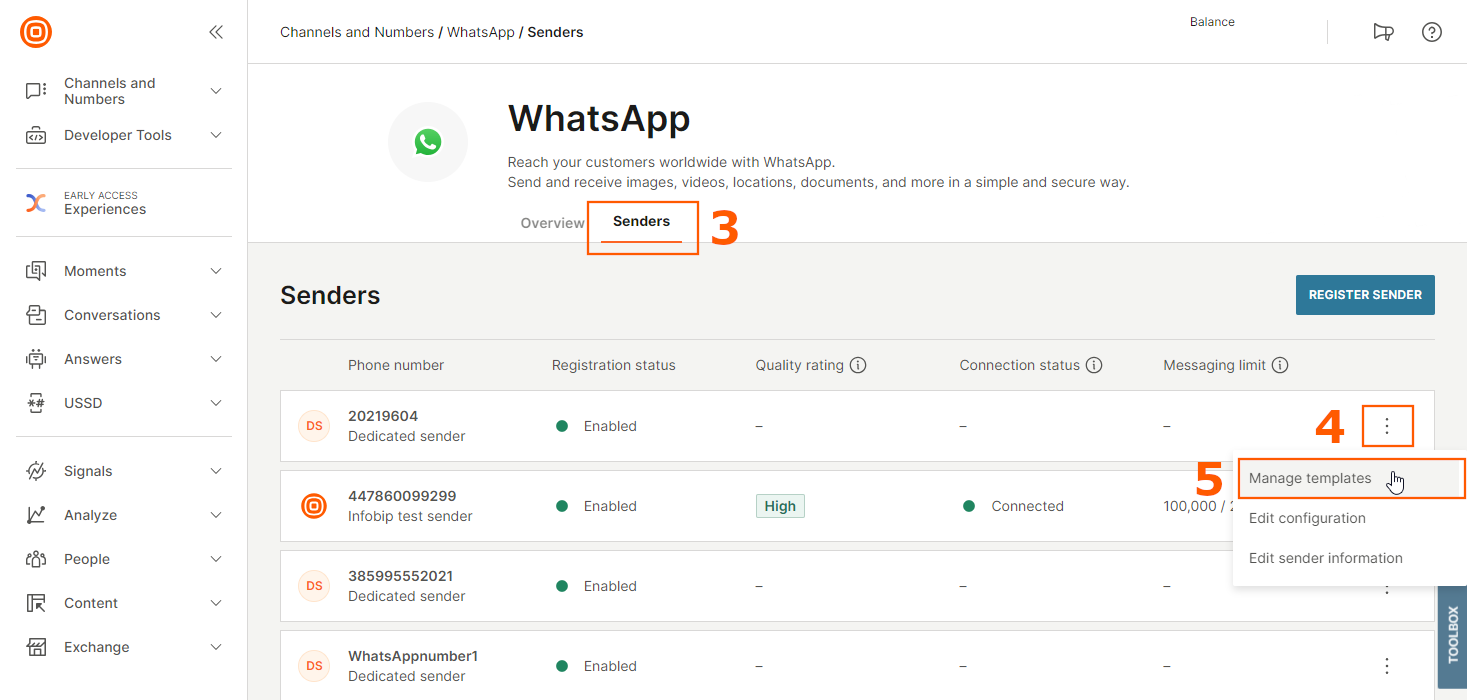Switch to the Overview tab
The height and width of the screenshot is (700, 1467).
pos(552,223)
